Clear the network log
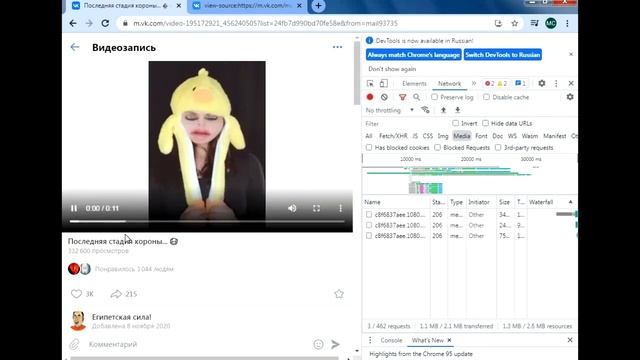 [384, 97]
